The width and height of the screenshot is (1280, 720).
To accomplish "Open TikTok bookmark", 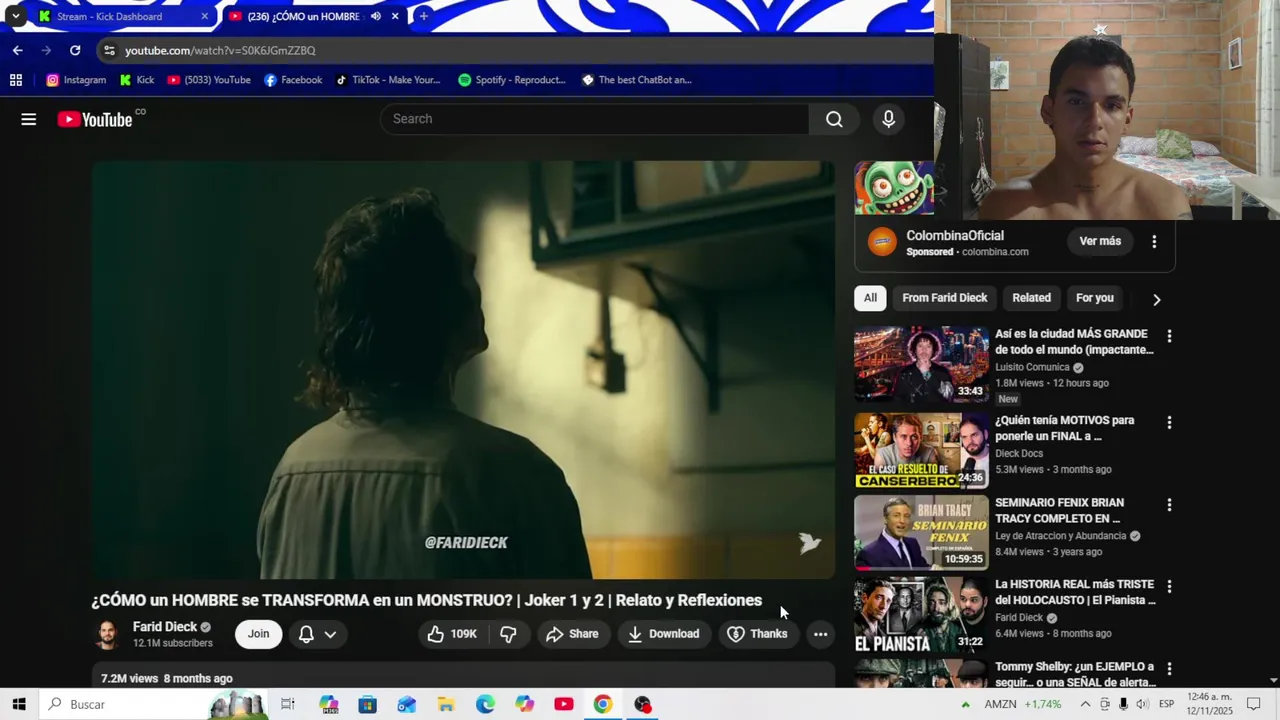I will (388, 80).
